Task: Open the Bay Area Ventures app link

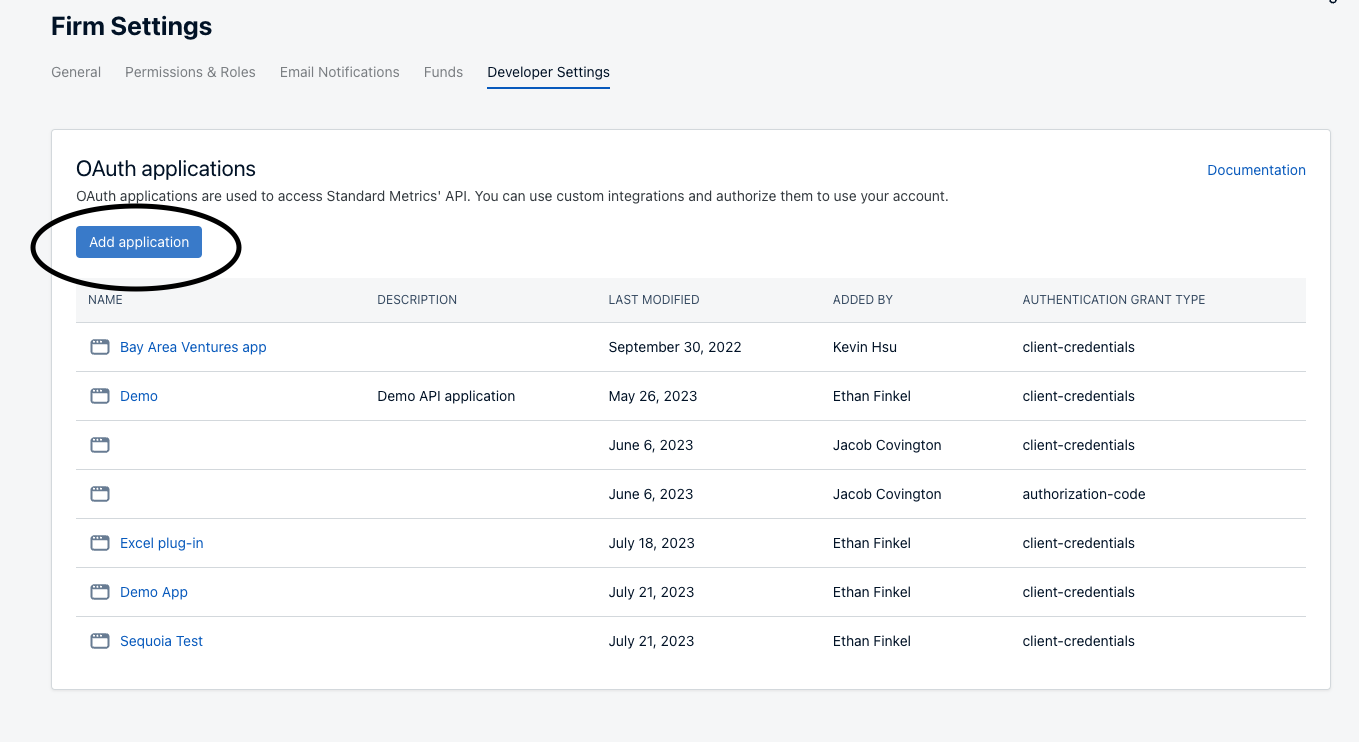Action: pos(193,347)
